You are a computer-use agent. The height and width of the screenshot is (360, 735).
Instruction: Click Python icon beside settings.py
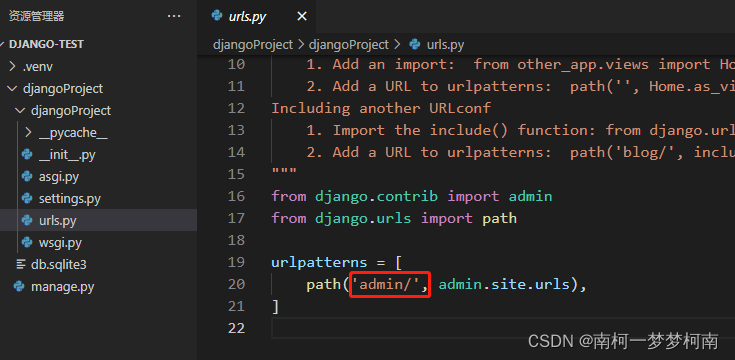tap(27, 198)
